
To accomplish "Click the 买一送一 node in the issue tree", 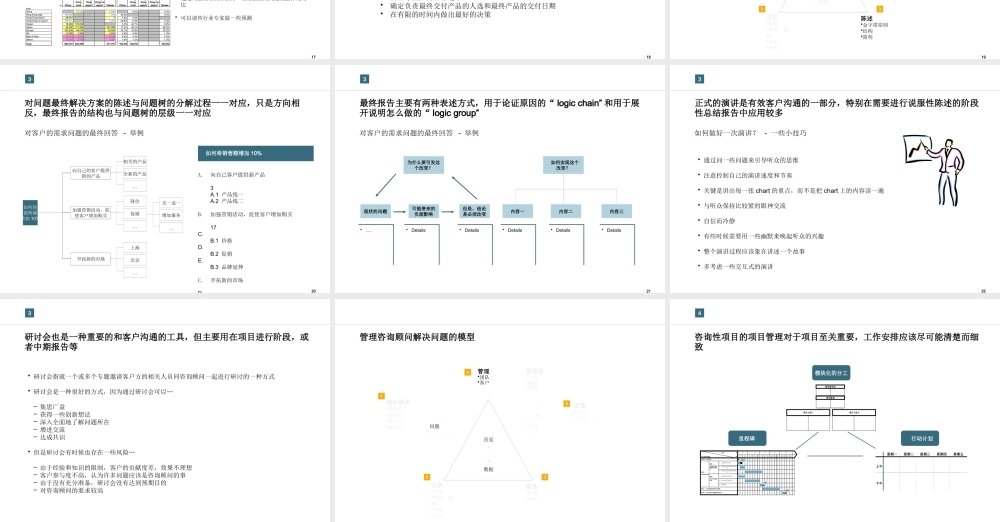I will (x=171, y=203).
